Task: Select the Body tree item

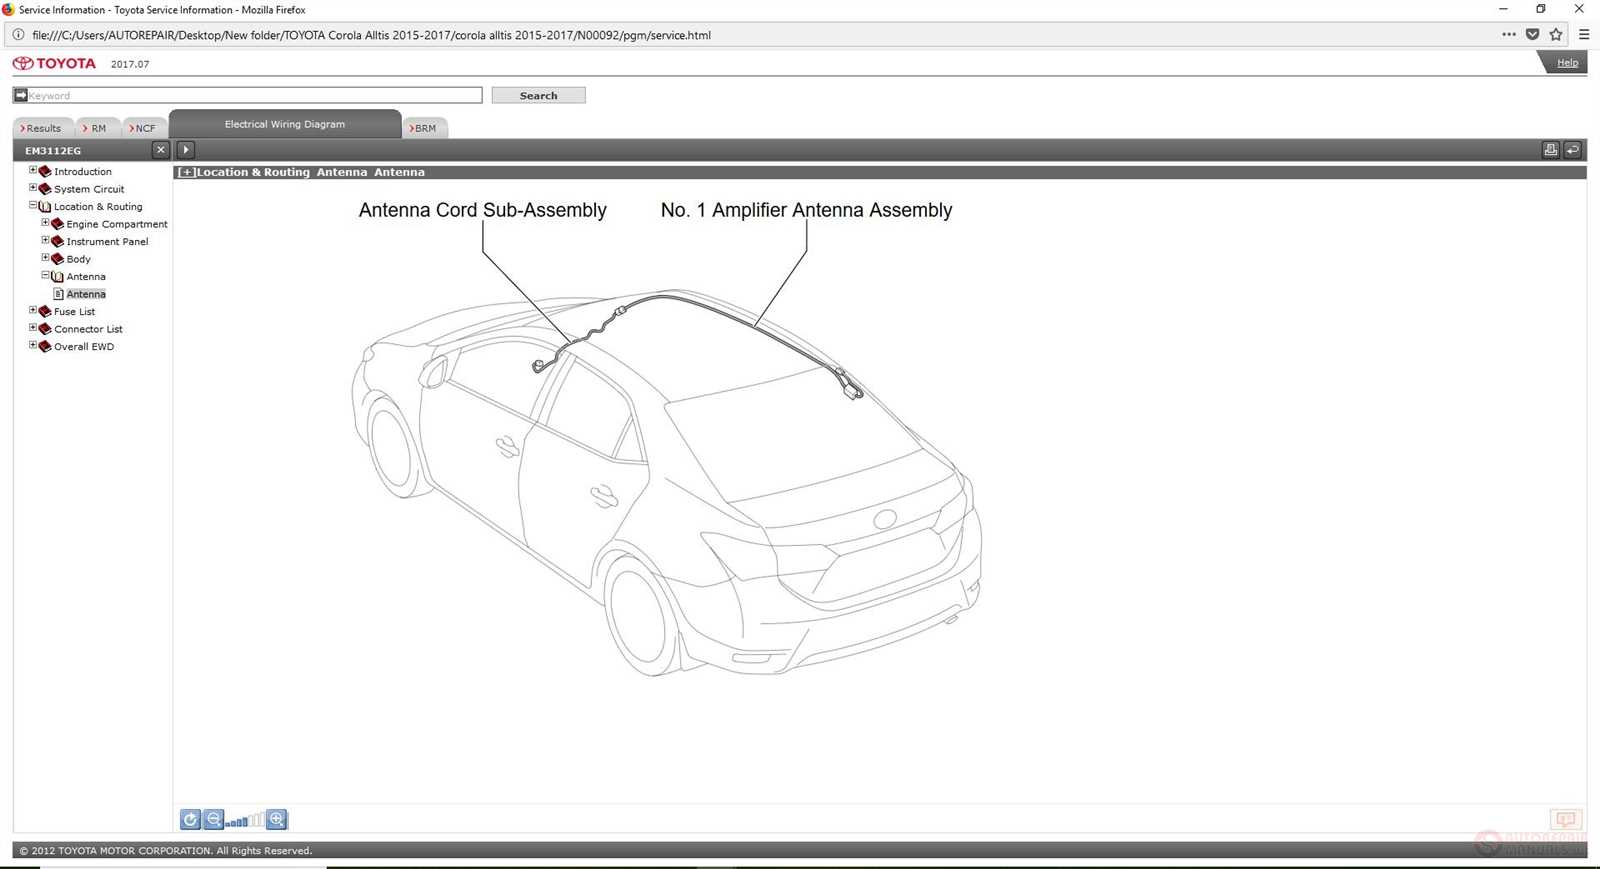Action: point(79,259)
